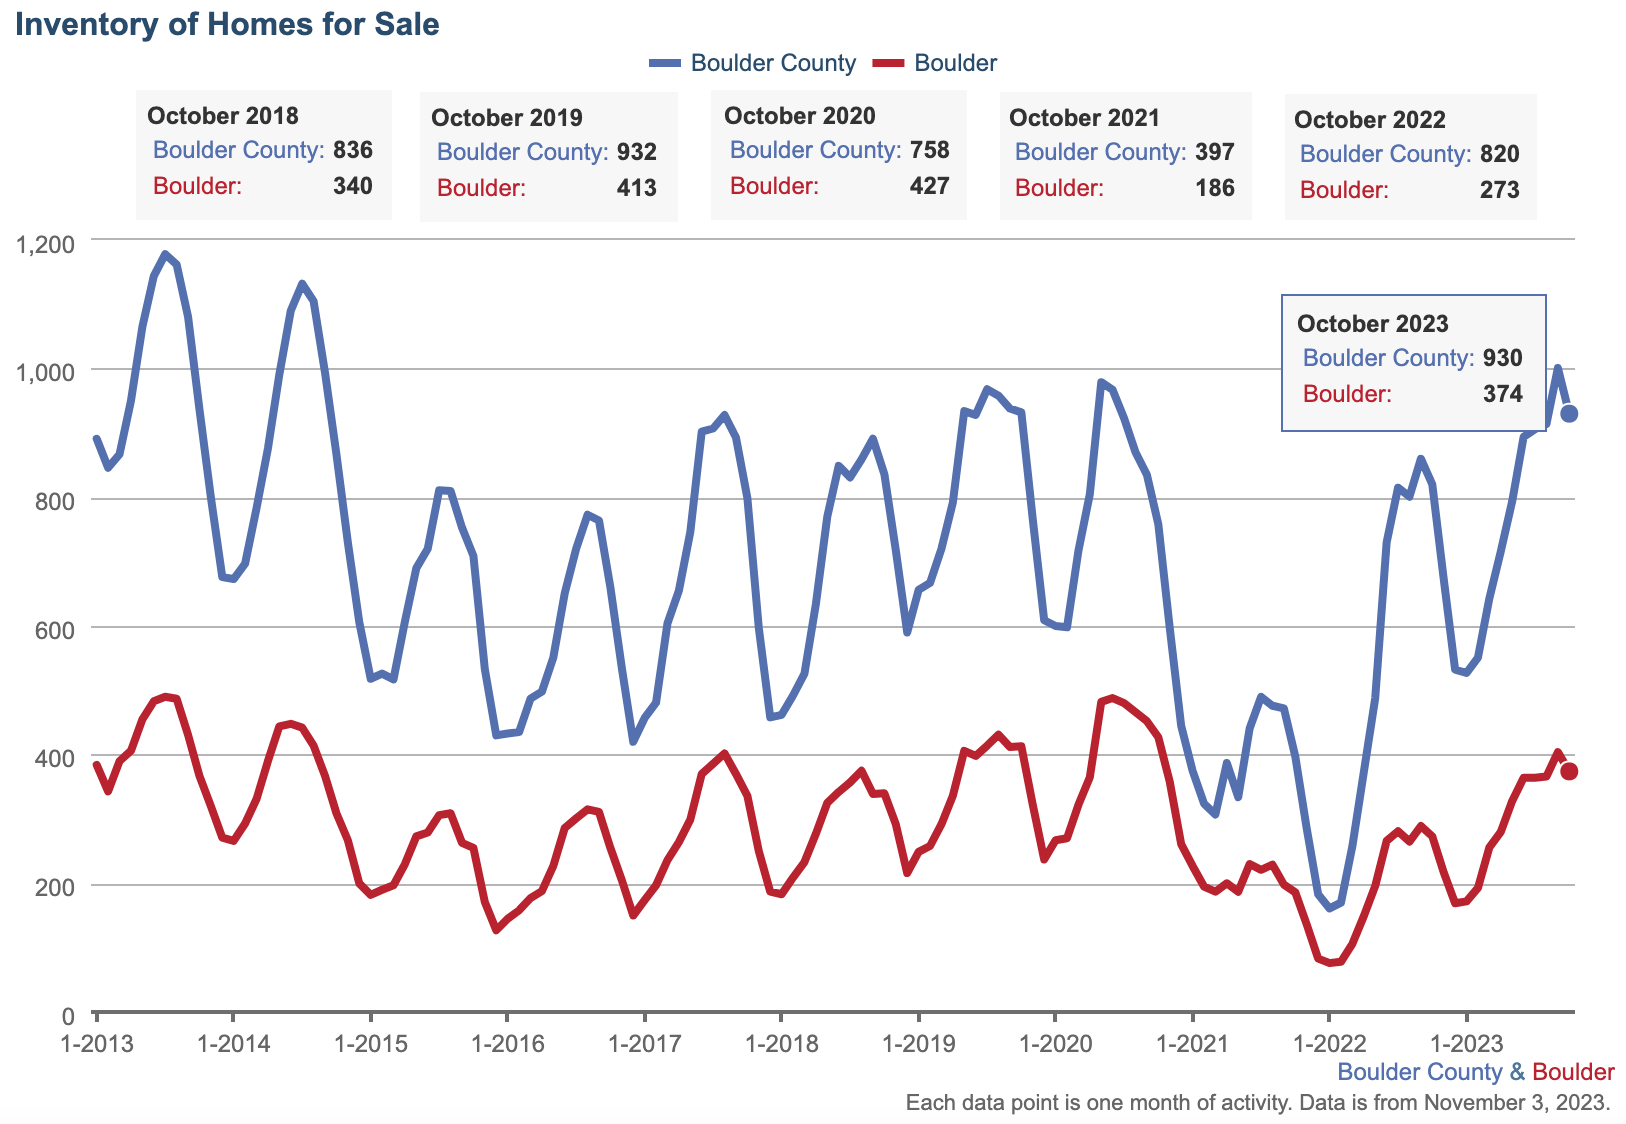Click the 1-2016 x-axis label
1626x1124 pixels.
pos(508,1044)
